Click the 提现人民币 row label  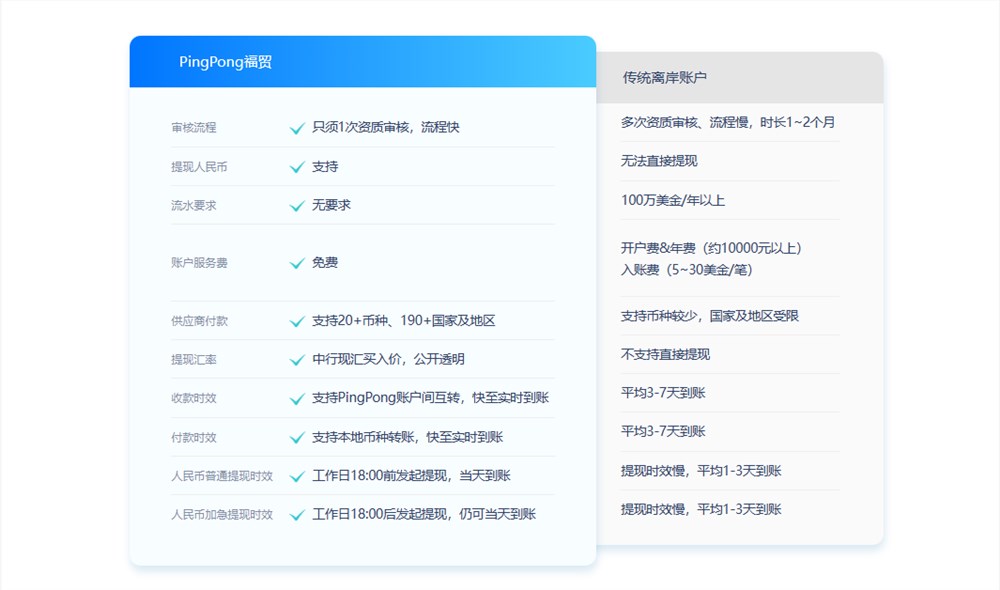[199, 167]
